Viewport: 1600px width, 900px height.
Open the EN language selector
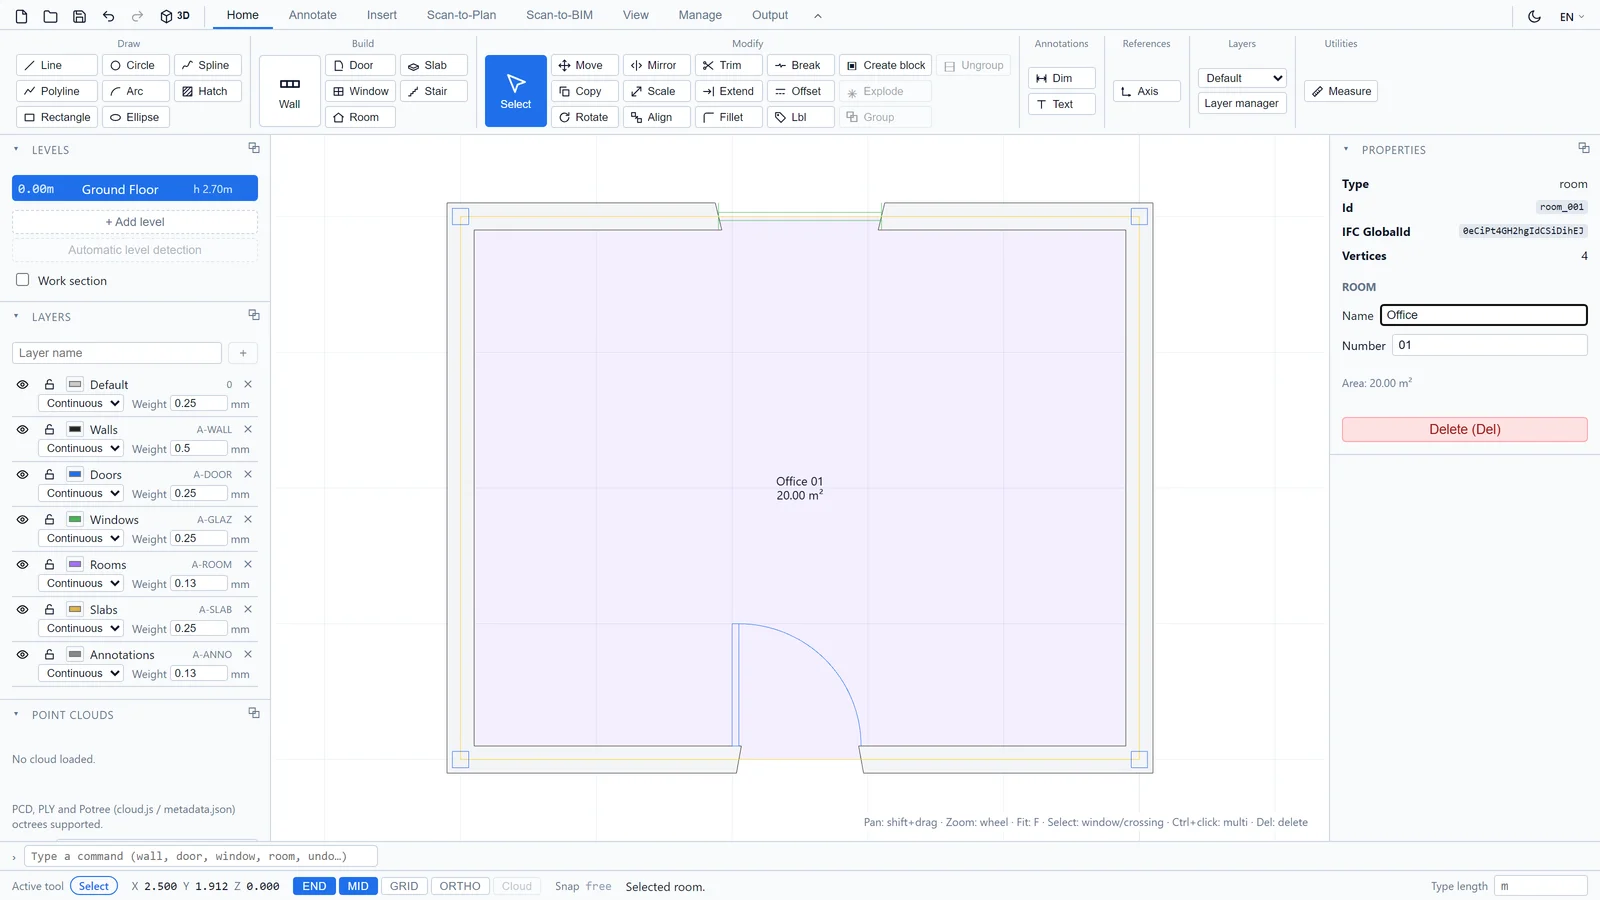1572,17
